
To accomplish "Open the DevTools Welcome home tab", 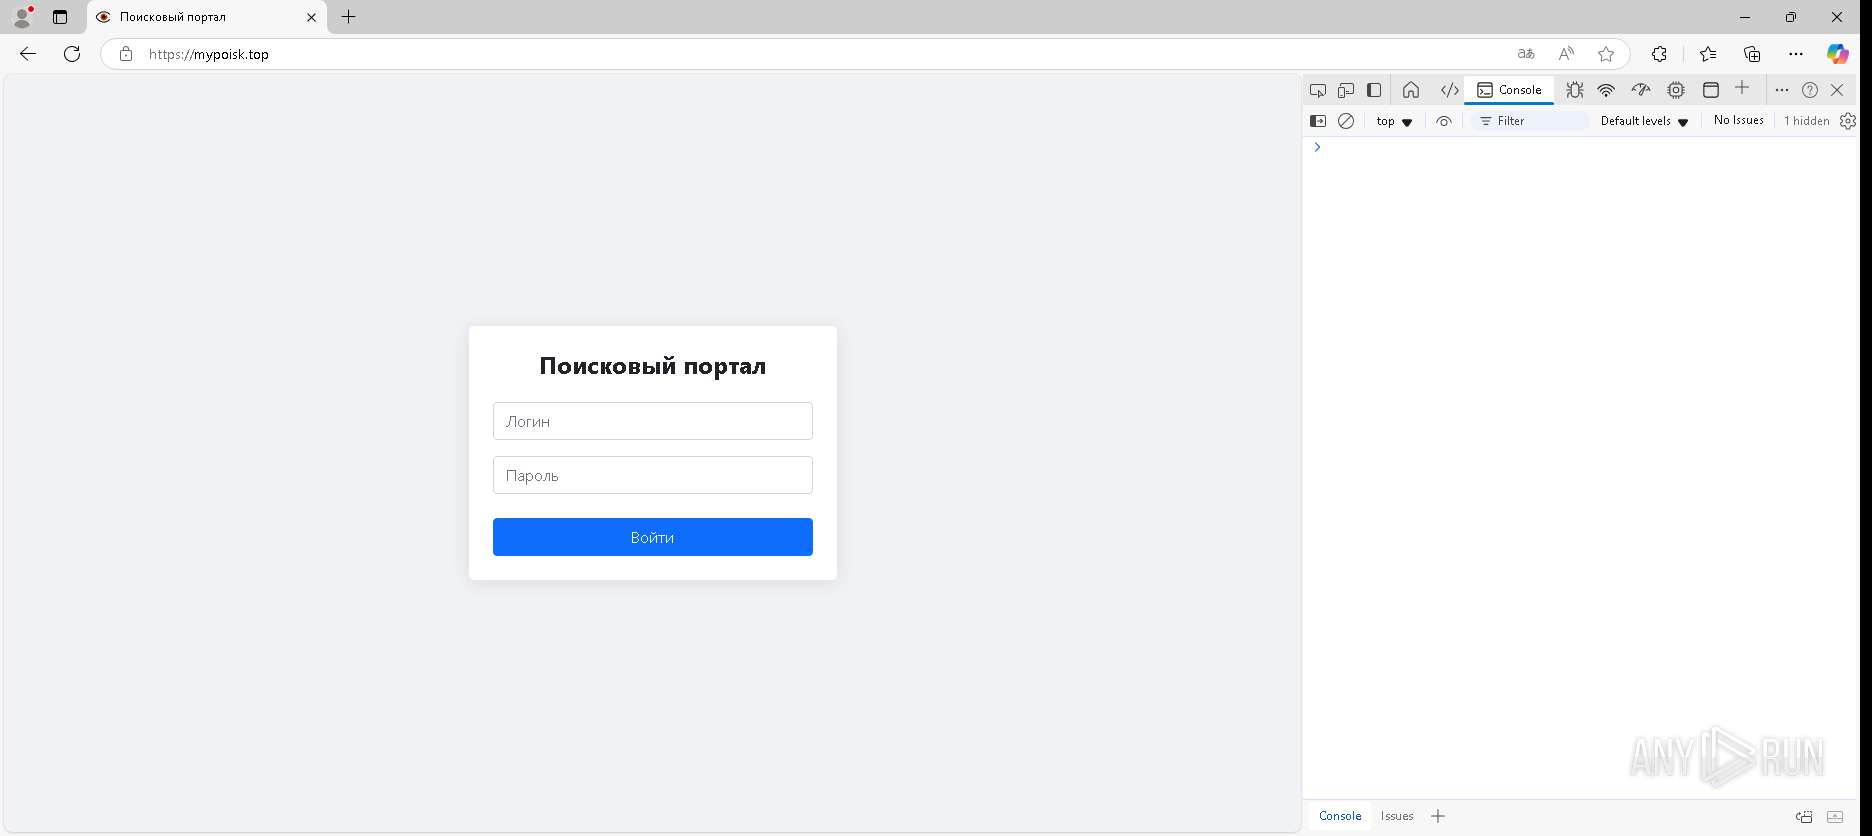I will tap(1411, 90).
